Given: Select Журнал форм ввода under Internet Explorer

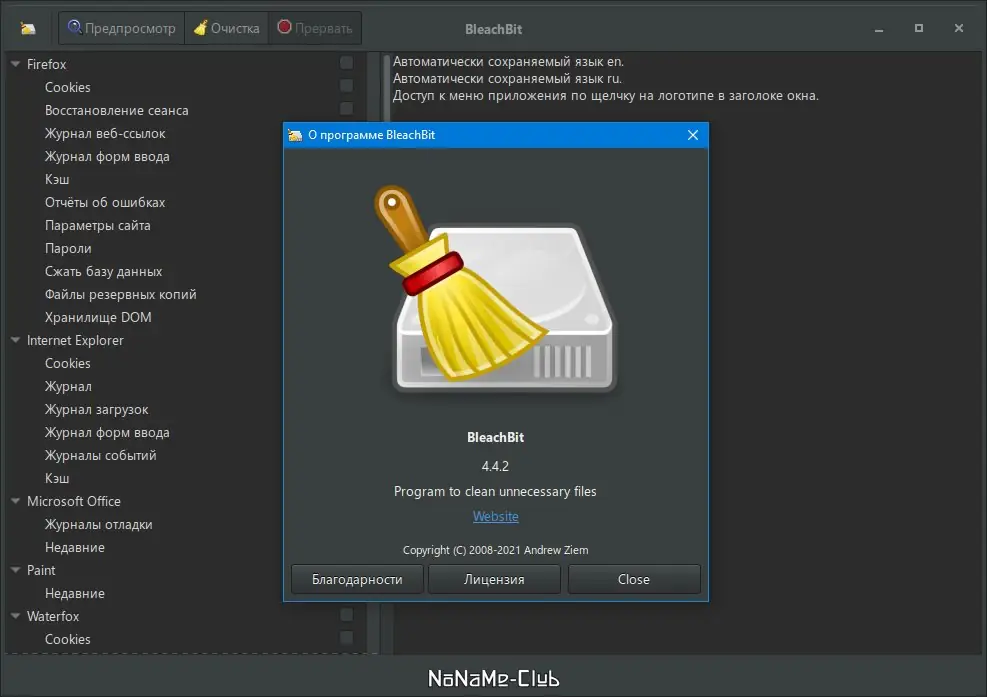Looking at the screenshot, I should pyautogui.click(x=107, y=433).
